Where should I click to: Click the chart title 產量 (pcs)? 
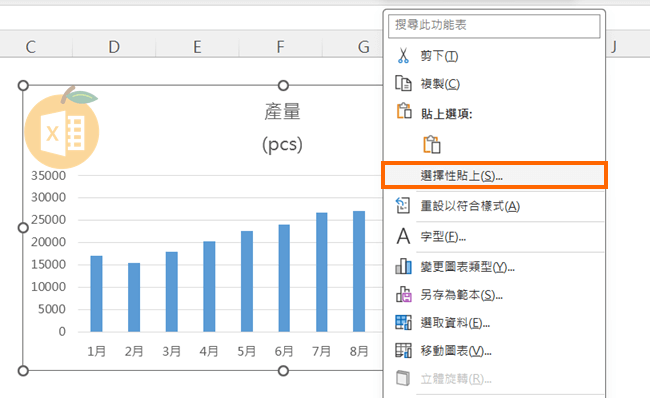point(283,128)
